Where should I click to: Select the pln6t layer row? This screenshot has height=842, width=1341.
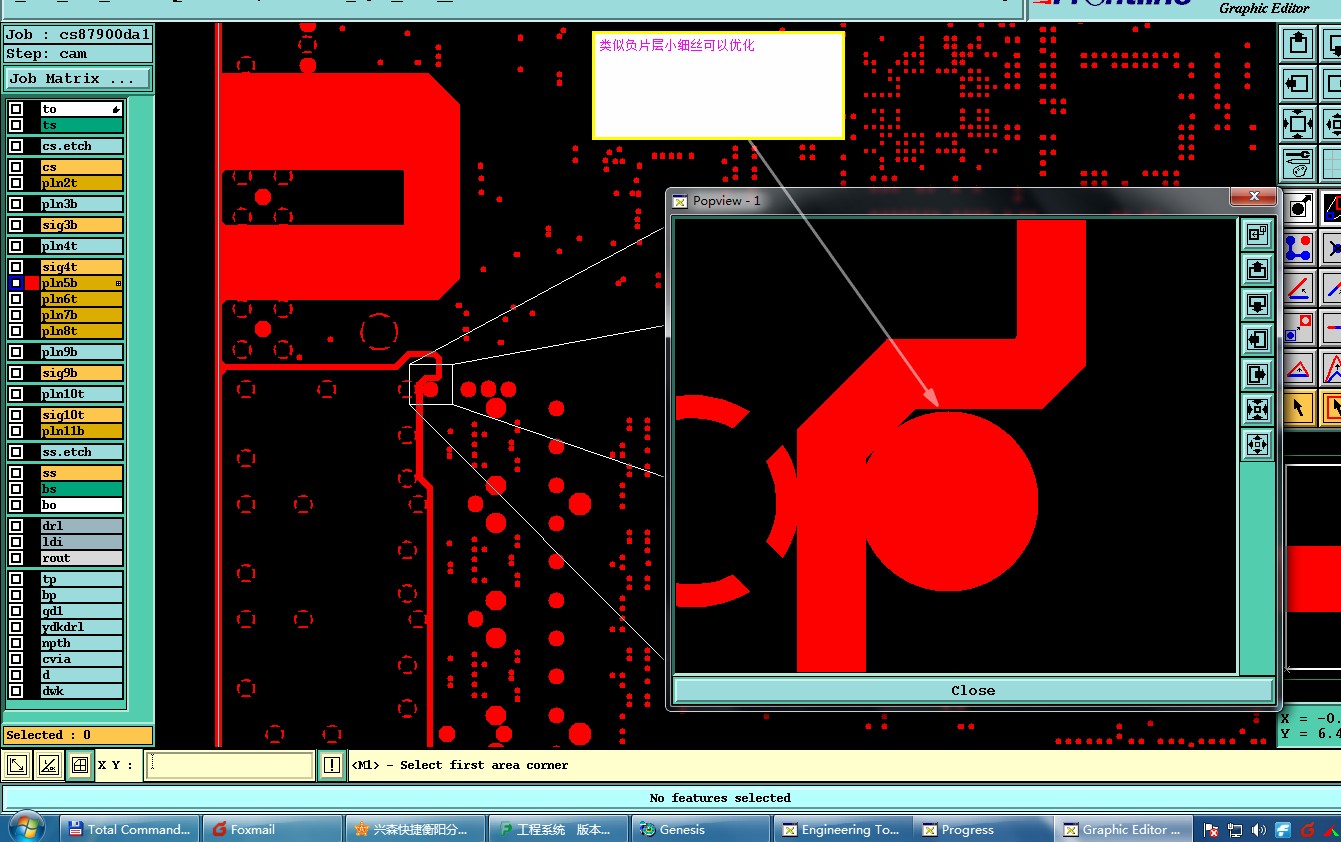82,299
